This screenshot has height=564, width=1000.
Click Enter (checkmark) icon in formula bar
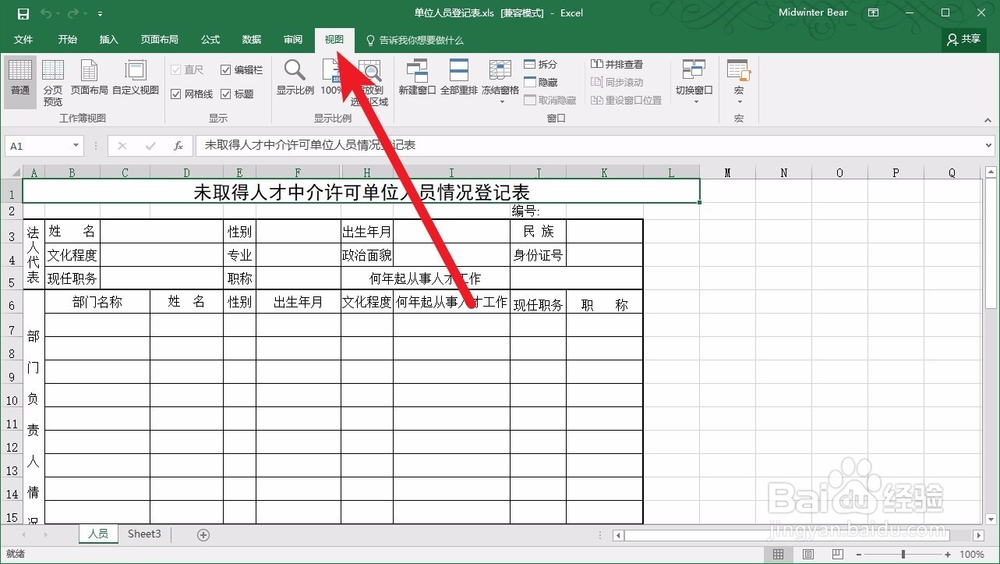pyautogui.click(x=151, y=145)
